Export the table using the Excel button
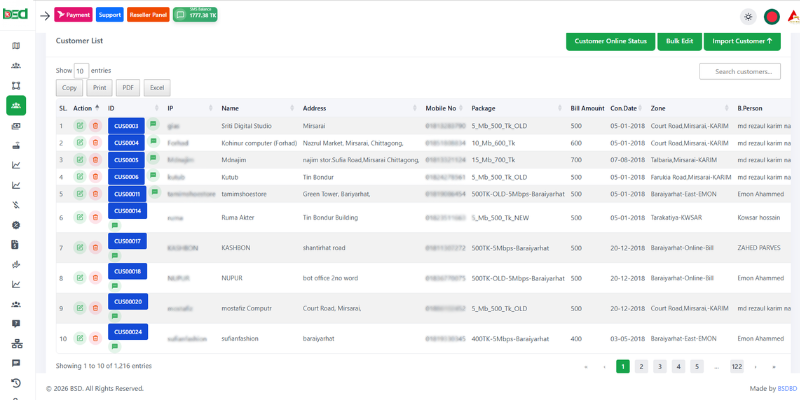 click(x=157, y=88)
